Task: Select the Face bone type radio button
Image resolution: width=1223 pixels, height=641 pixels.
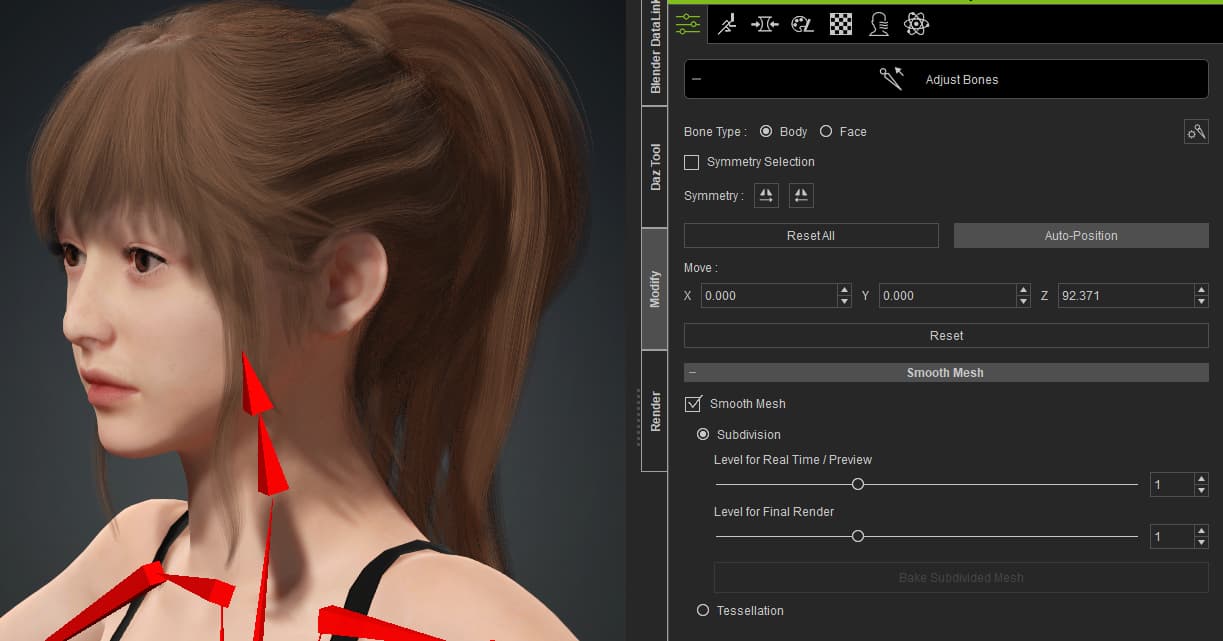Action: (826, 132)
